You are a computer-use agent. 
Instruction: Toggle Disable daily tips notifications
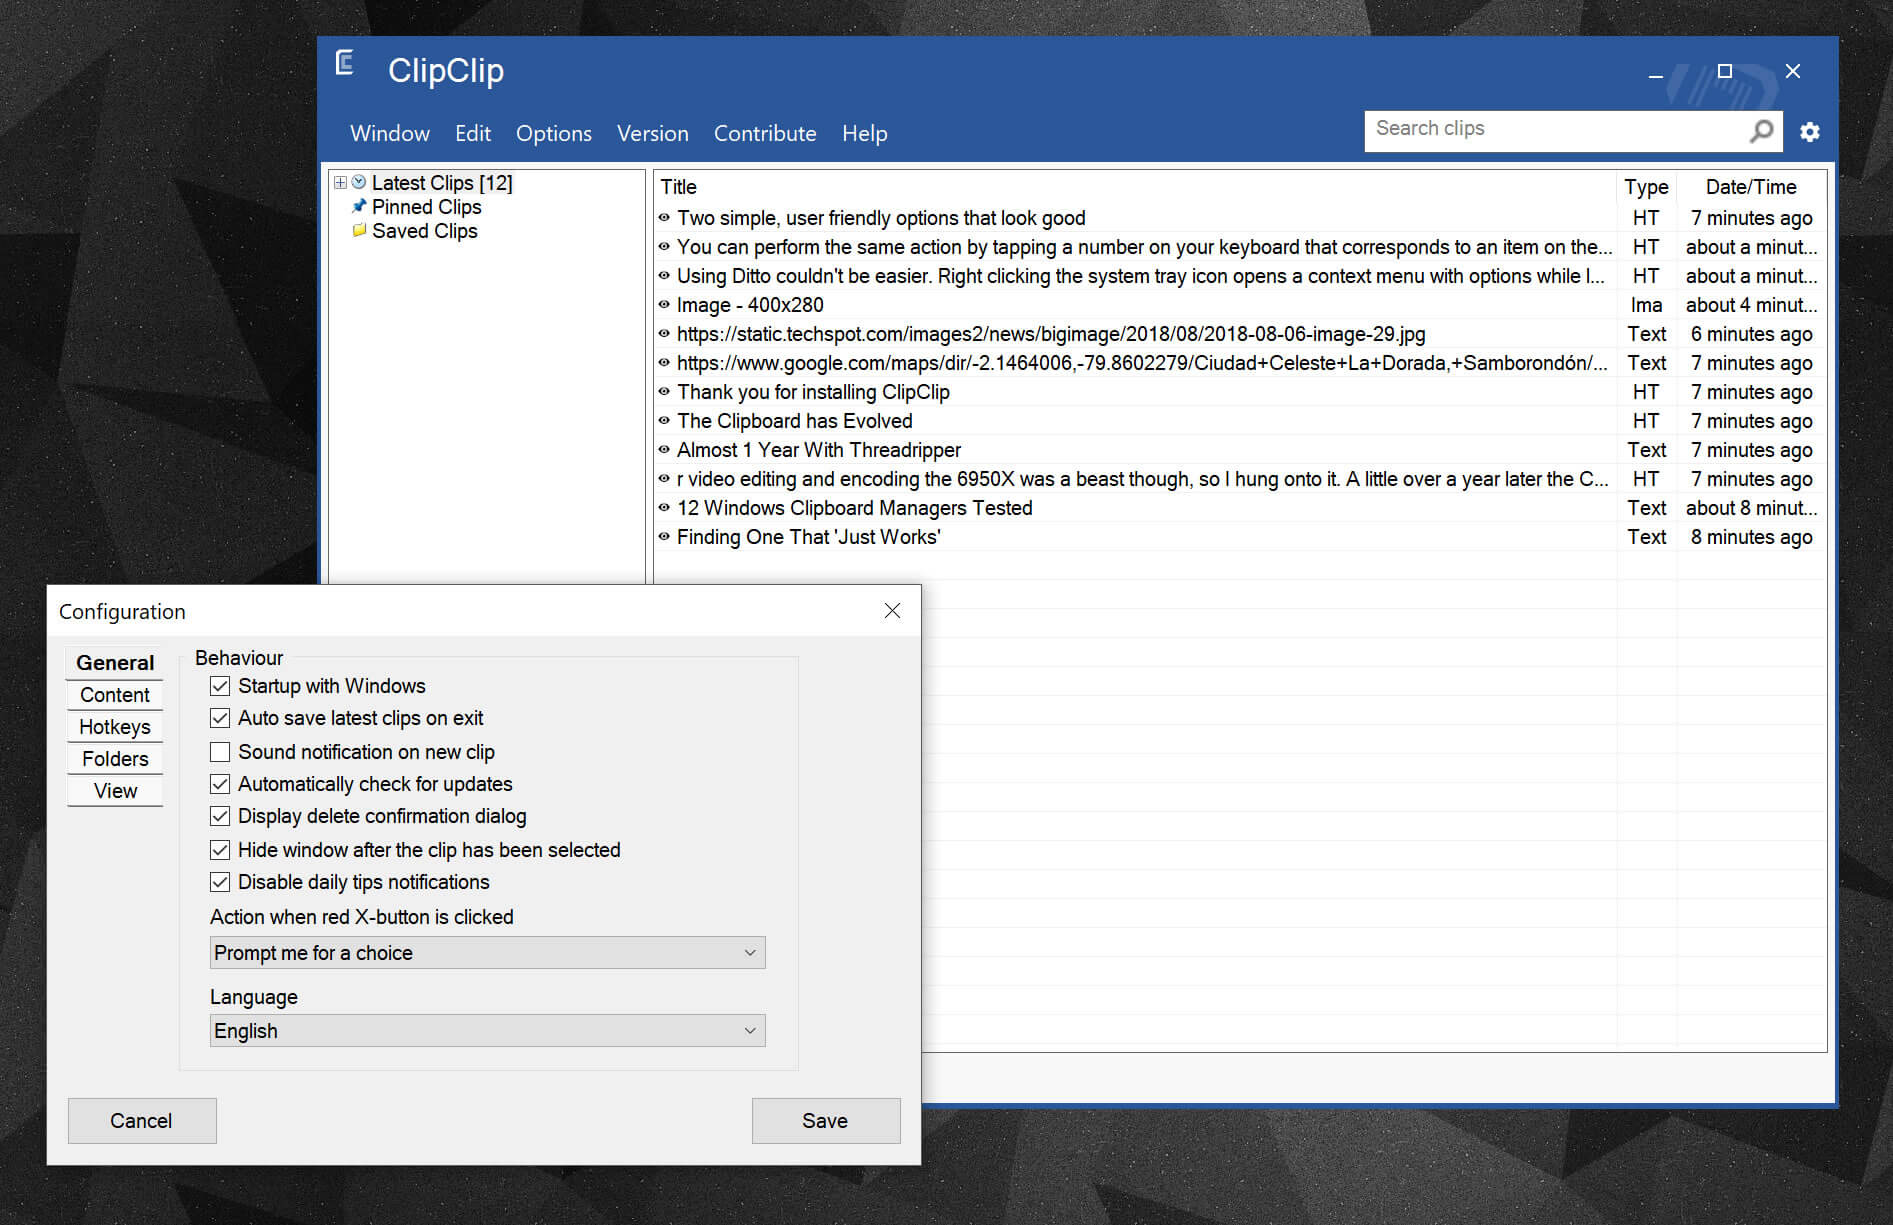click(220, 882)
